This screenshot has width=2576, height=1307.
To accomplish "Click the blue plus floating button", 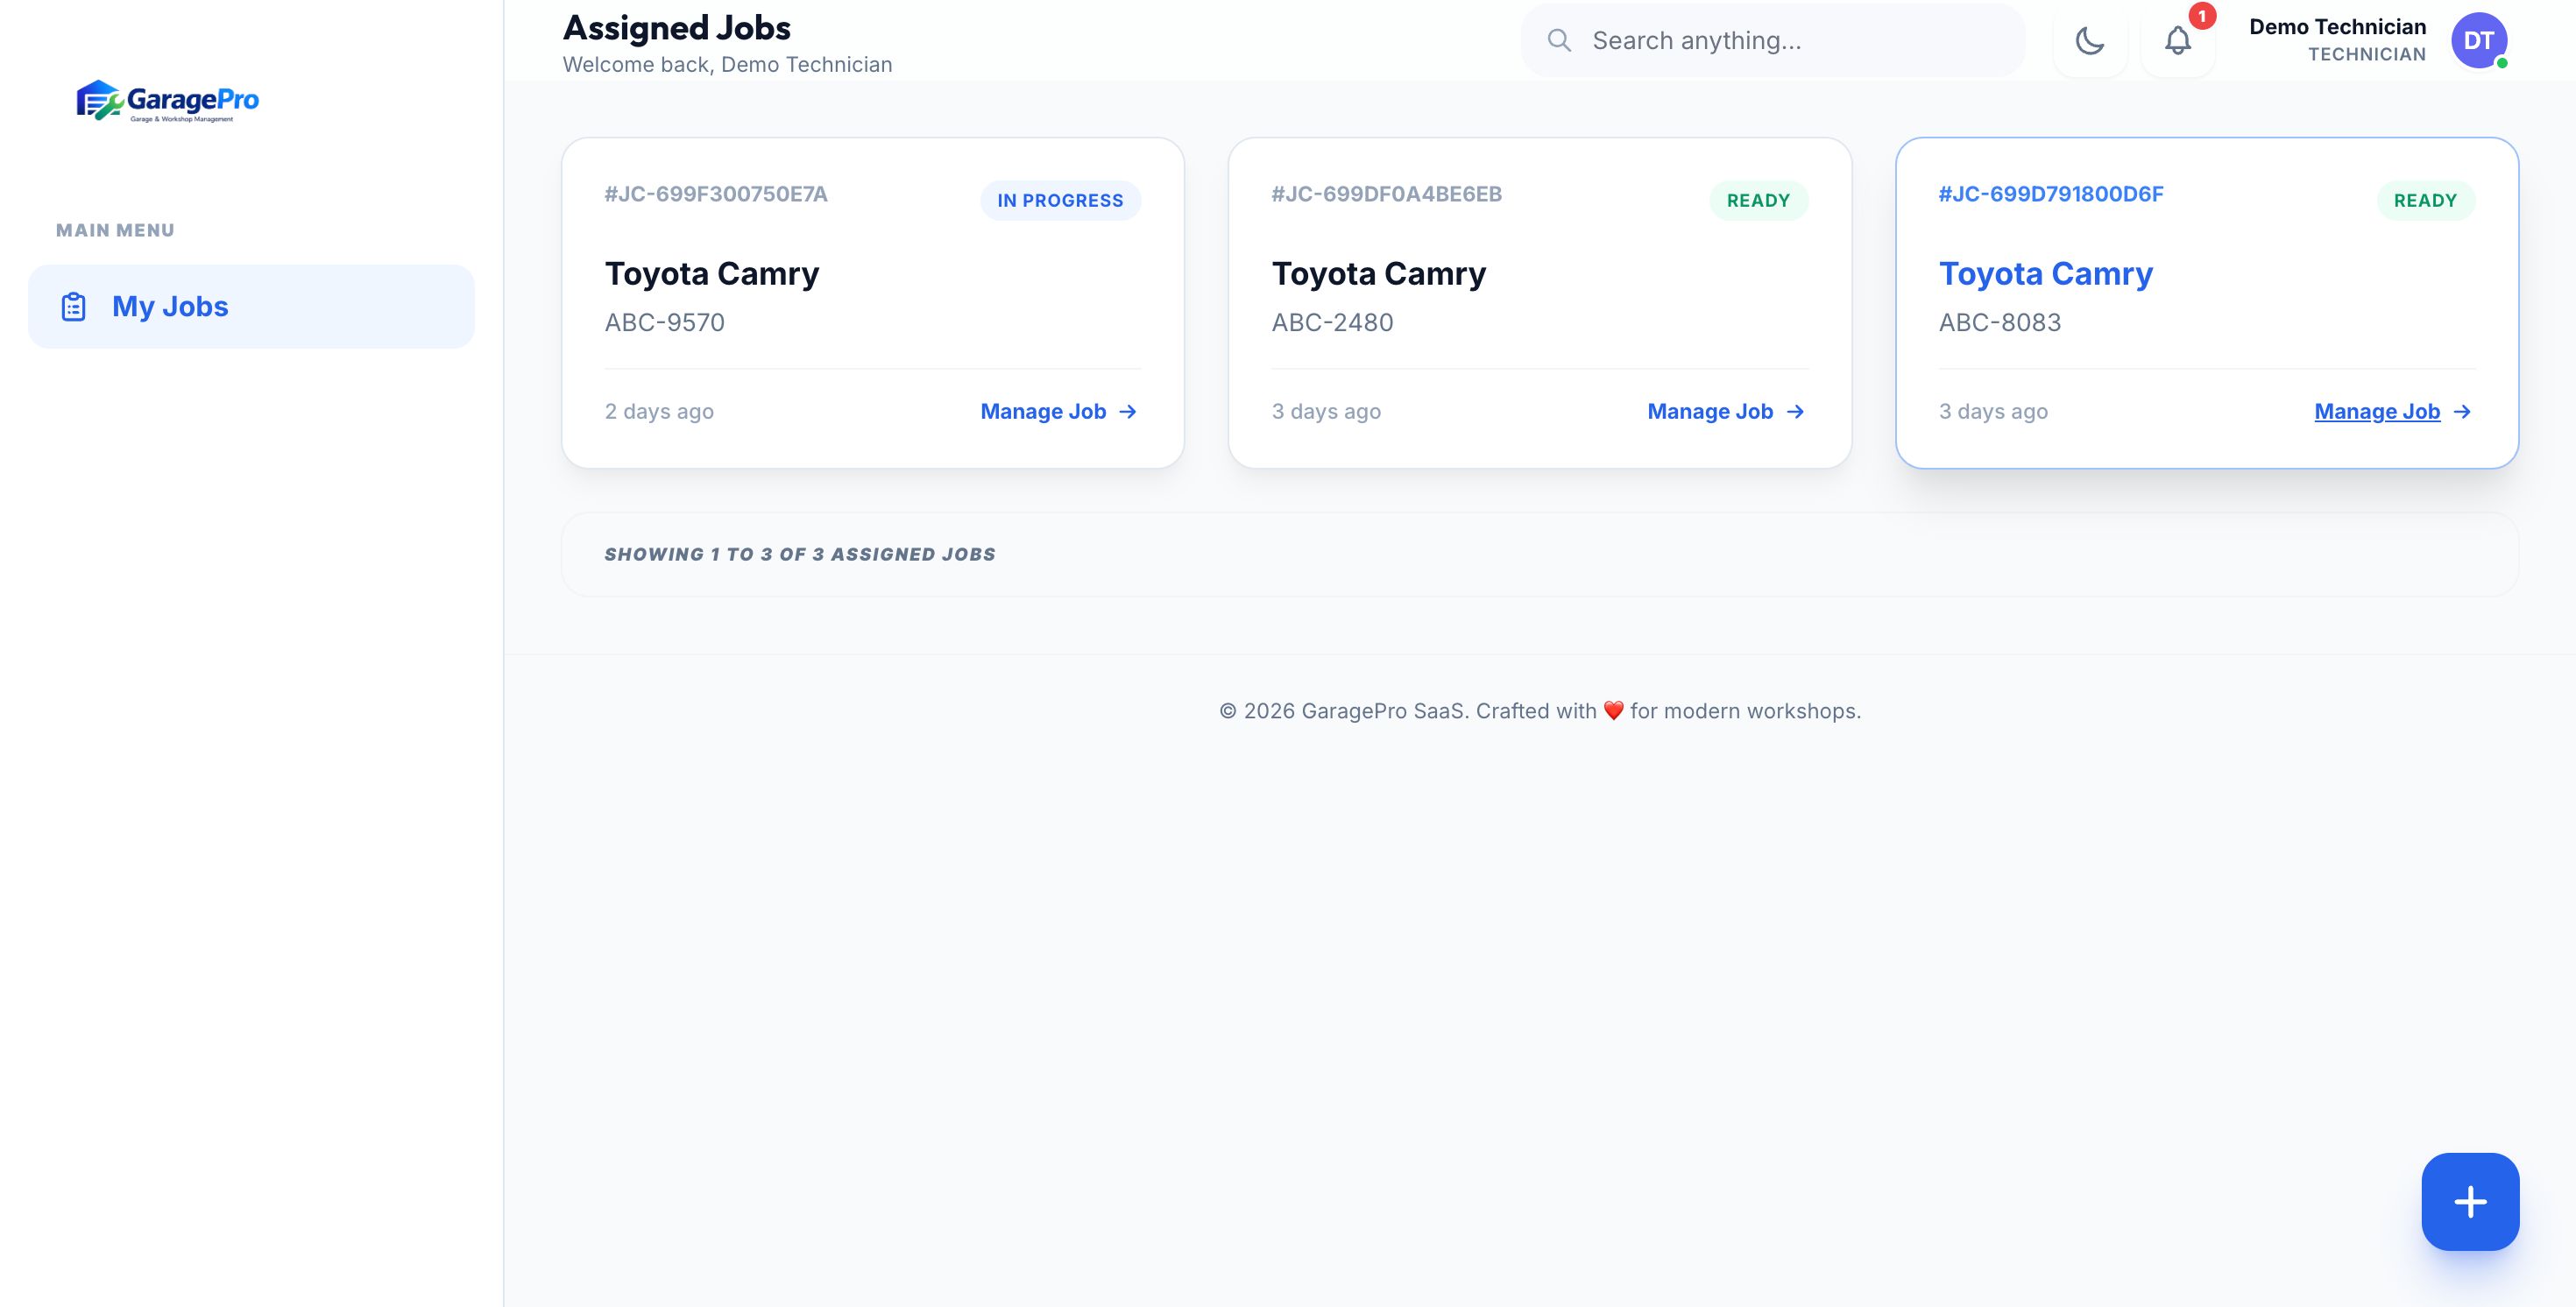I will (x=2469, y=1201).
